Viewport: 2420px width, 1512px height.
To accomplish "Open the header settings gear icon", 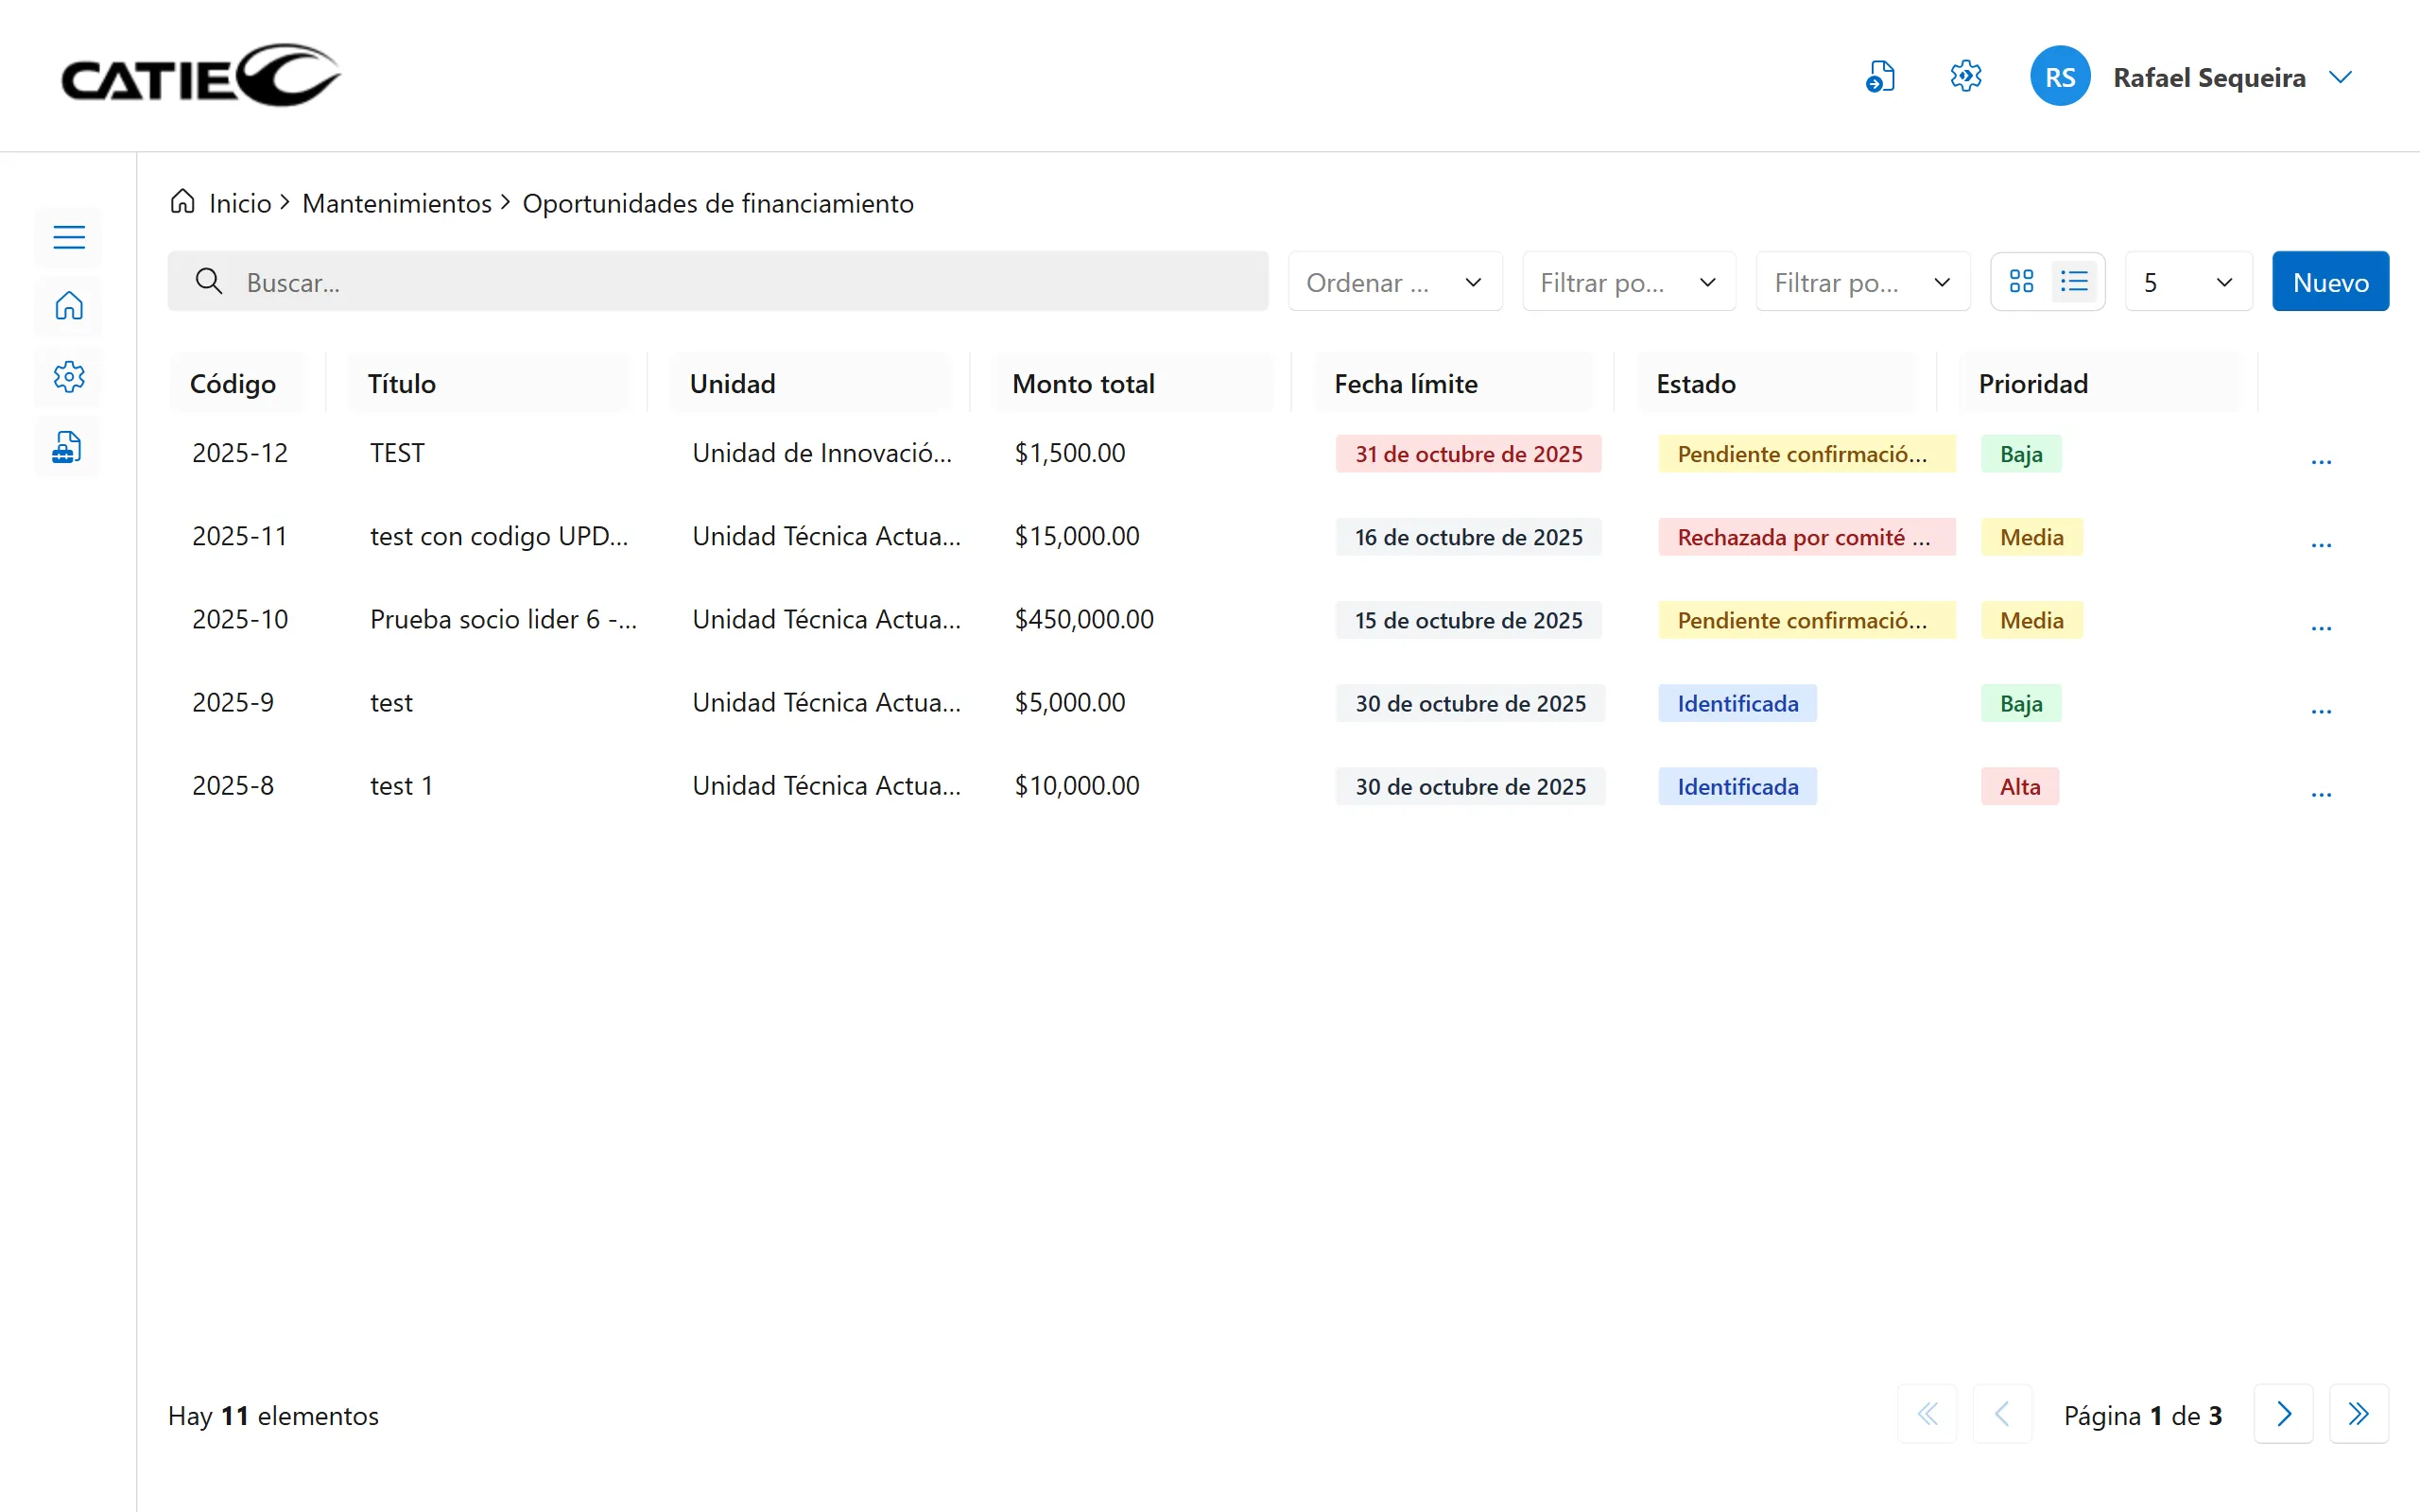I will click(x=1966, y=77).
